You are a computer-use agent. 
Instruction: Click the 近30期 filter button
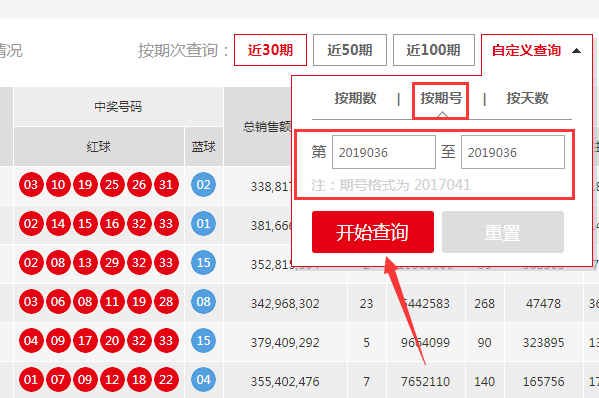tap(270, 50)
